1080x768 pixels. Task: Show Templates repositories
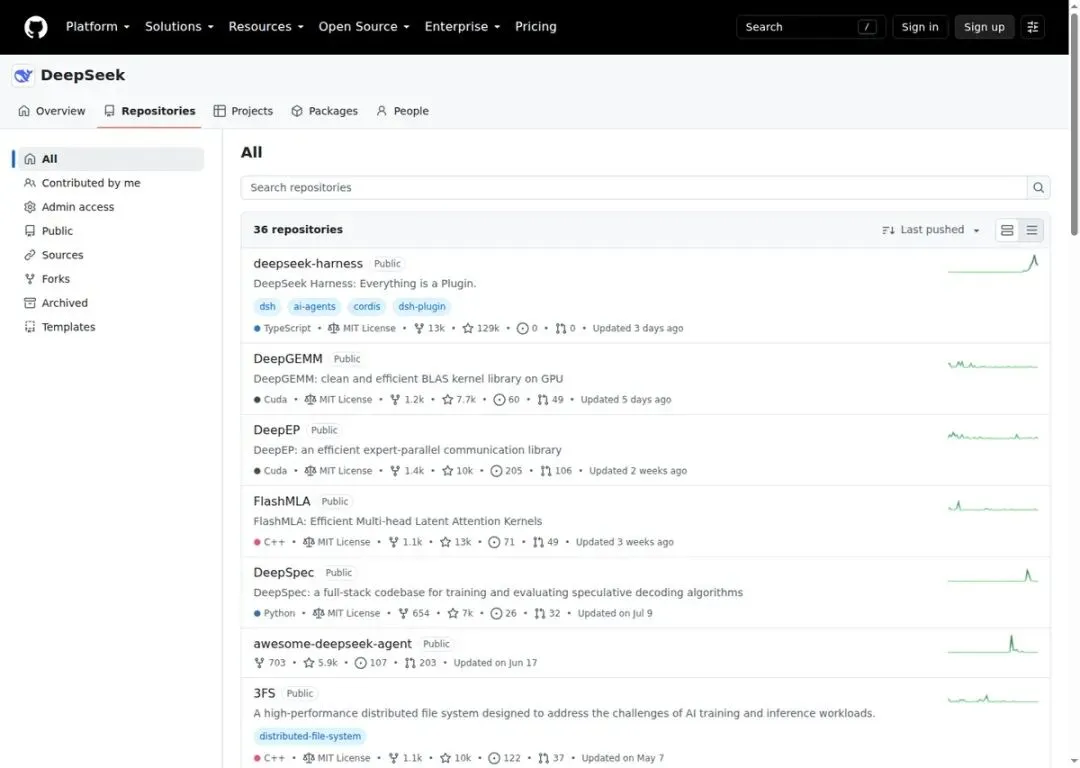110,327
